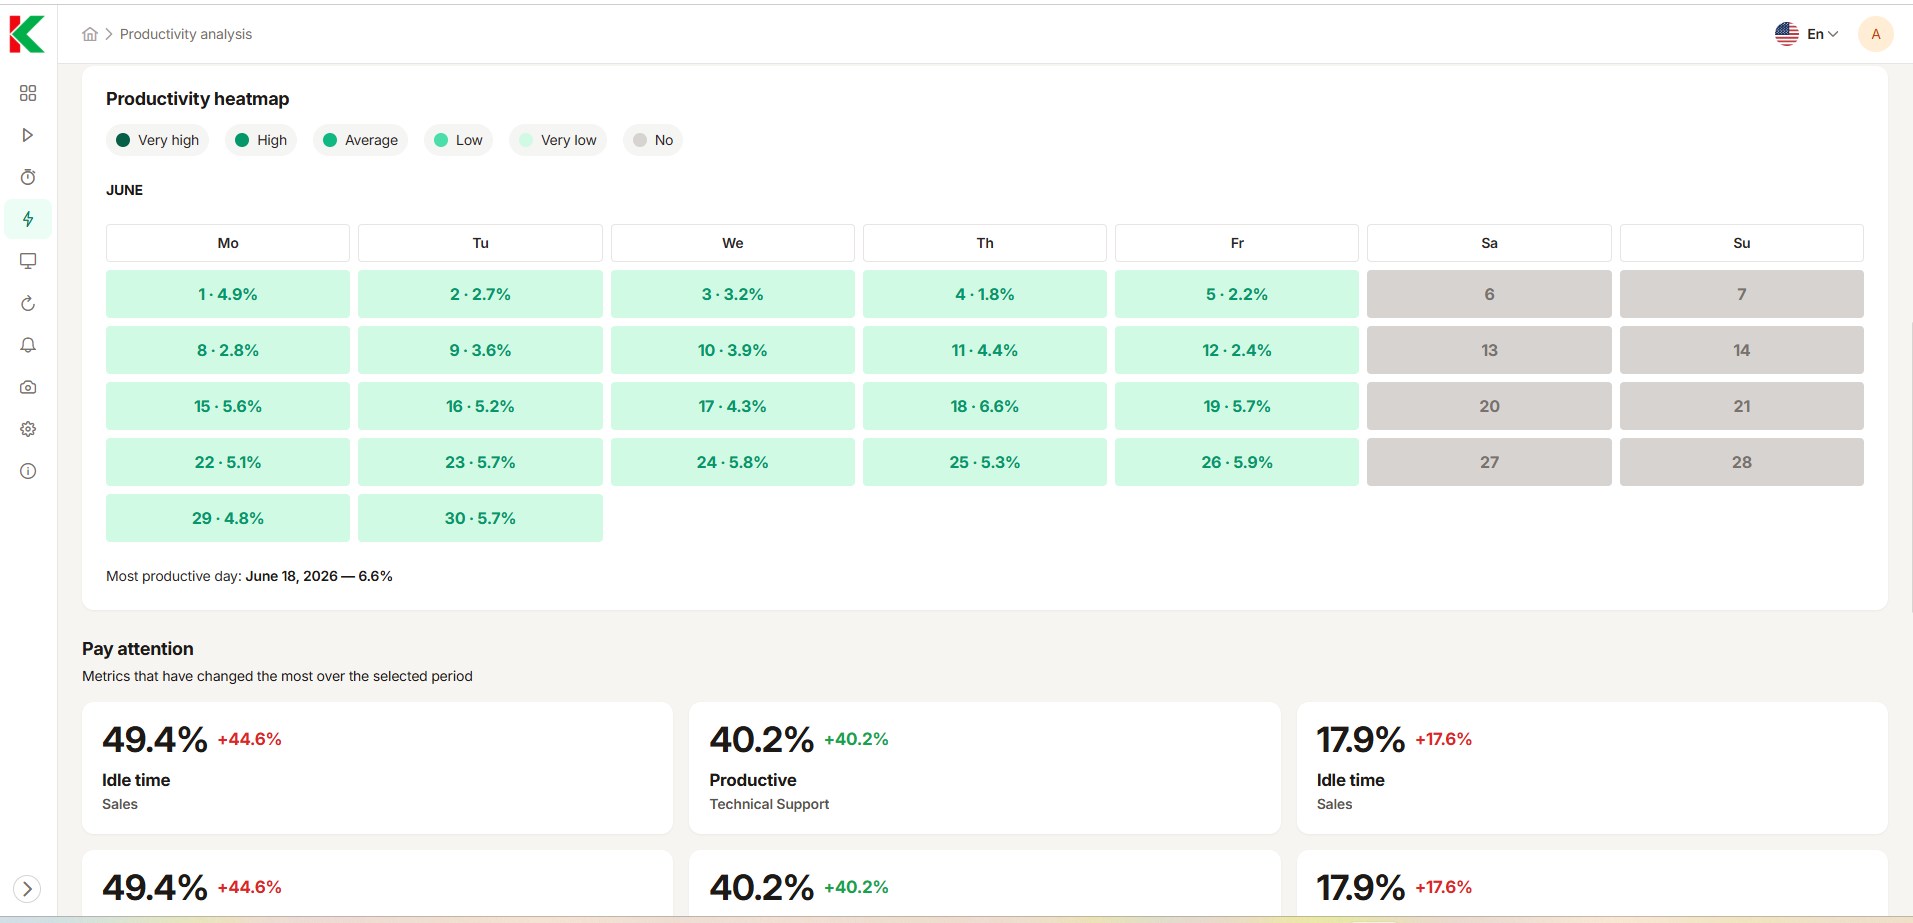
Task: Open the user avatar A menu
Action: (1875, 34)
